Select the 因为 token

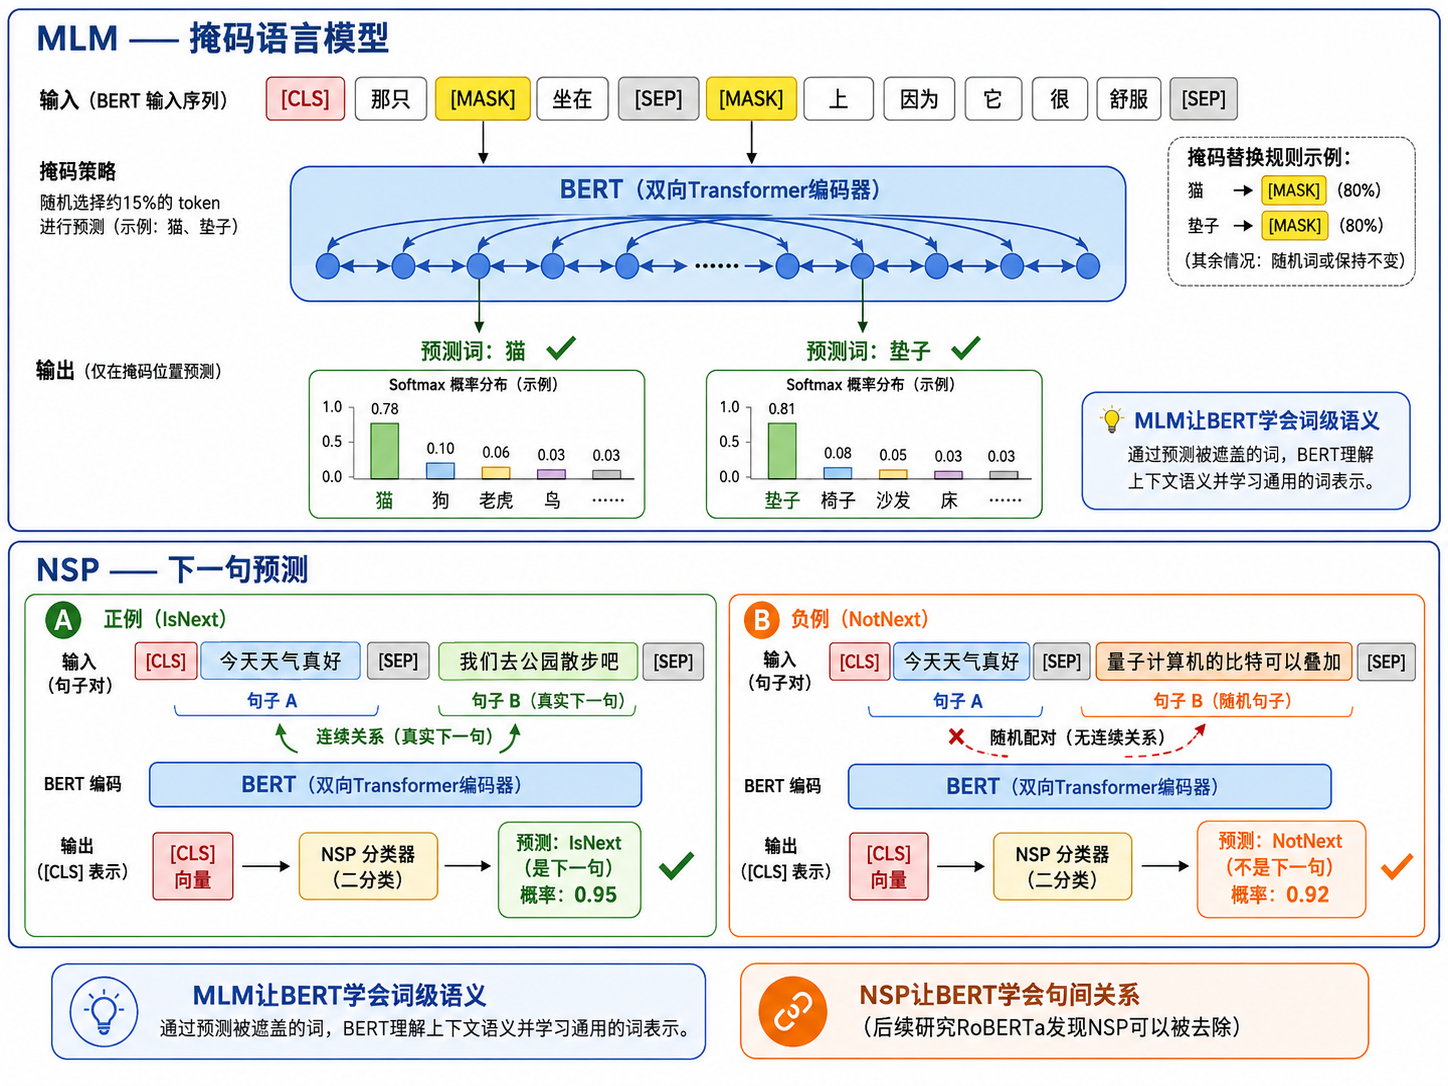tap(919, 99)
